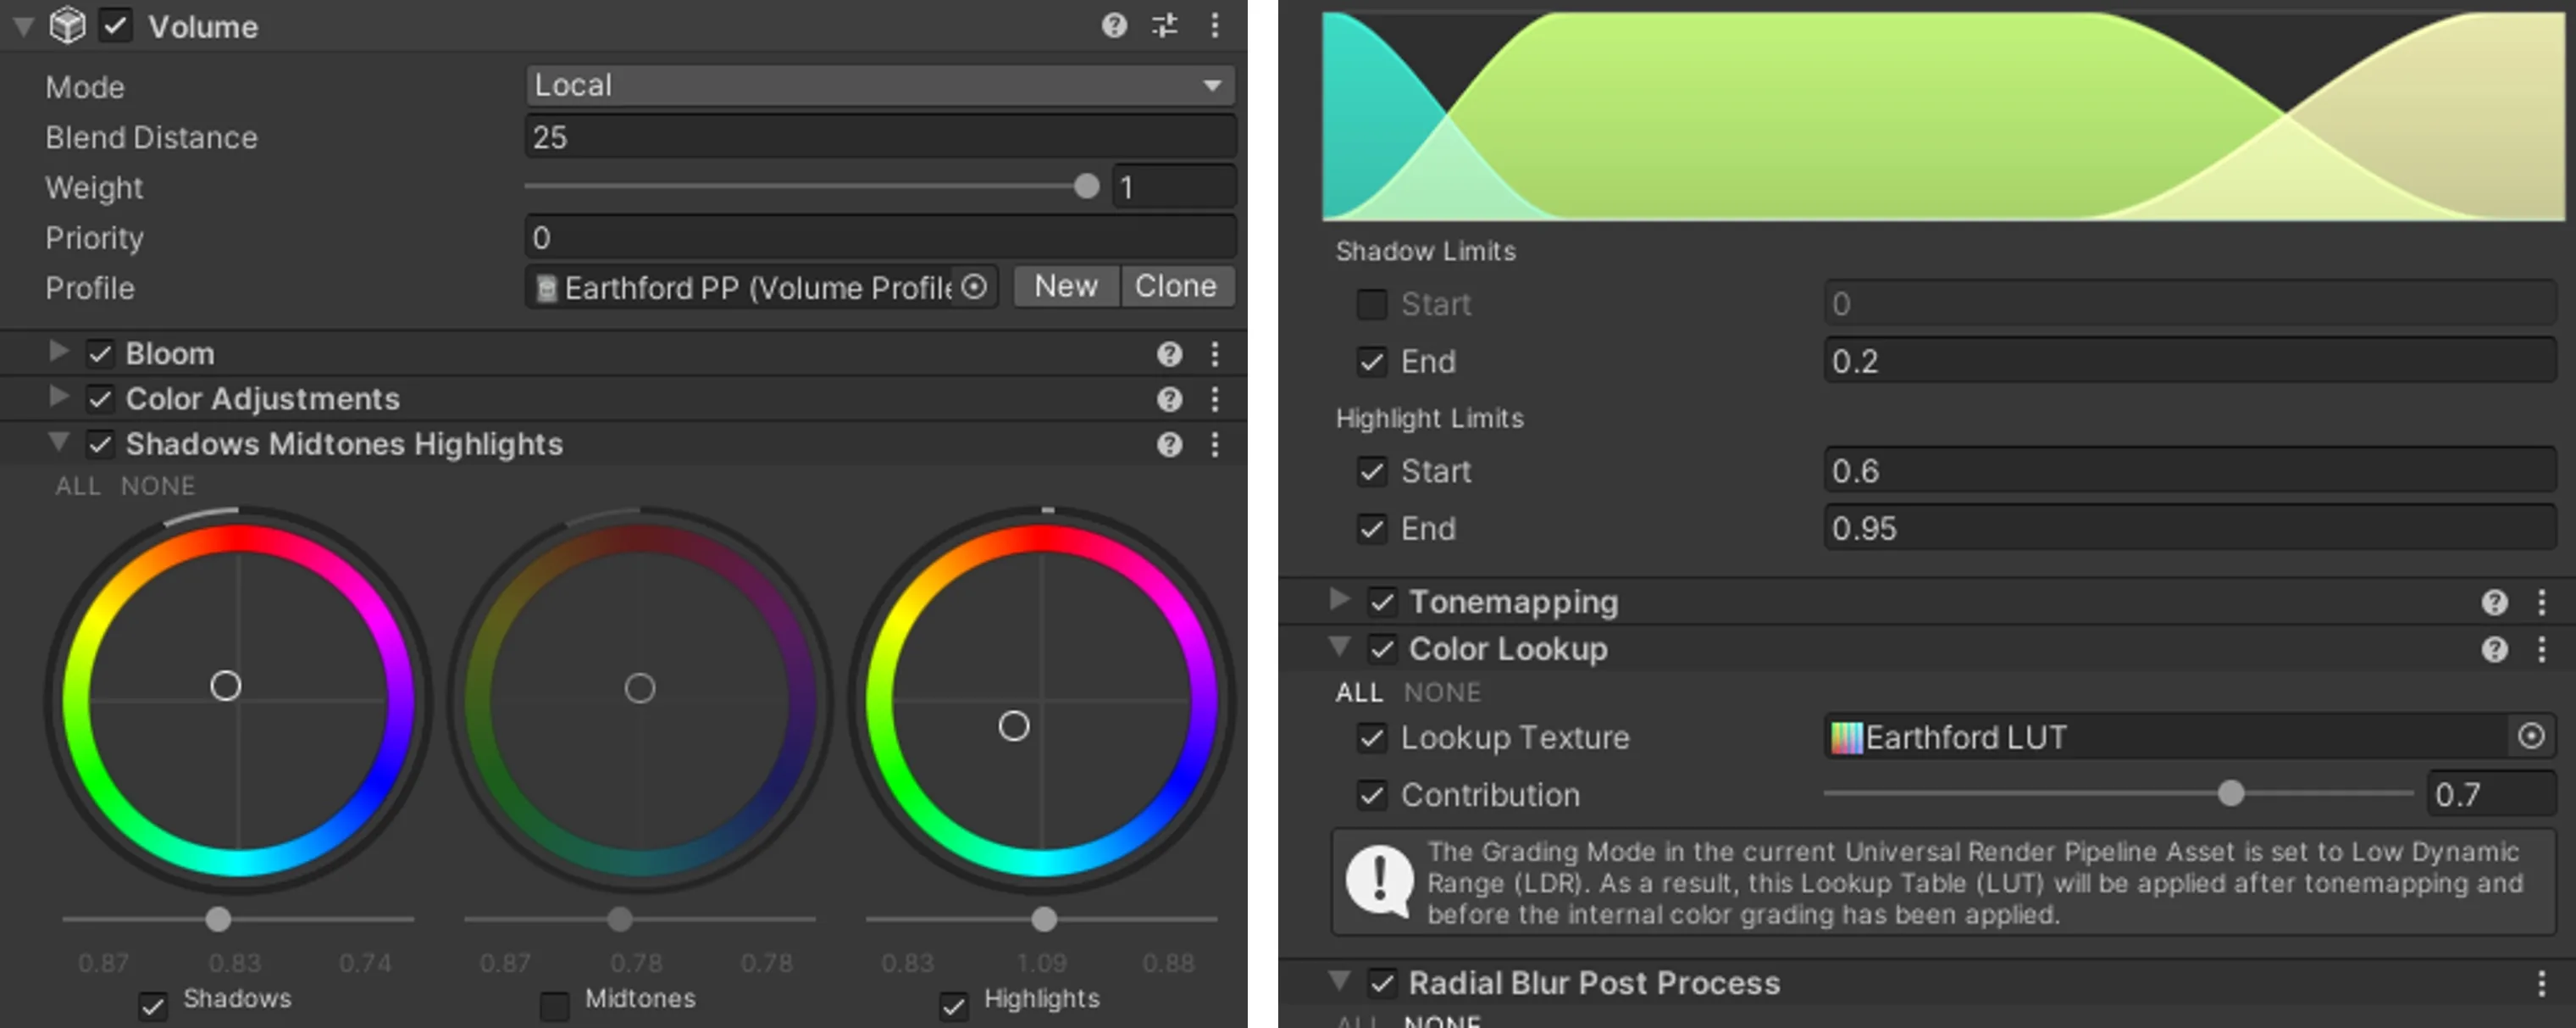This screenshot has height=1028, width=2576.
Task: Click the Blend Distance input field
Action: tap(880, 137)
